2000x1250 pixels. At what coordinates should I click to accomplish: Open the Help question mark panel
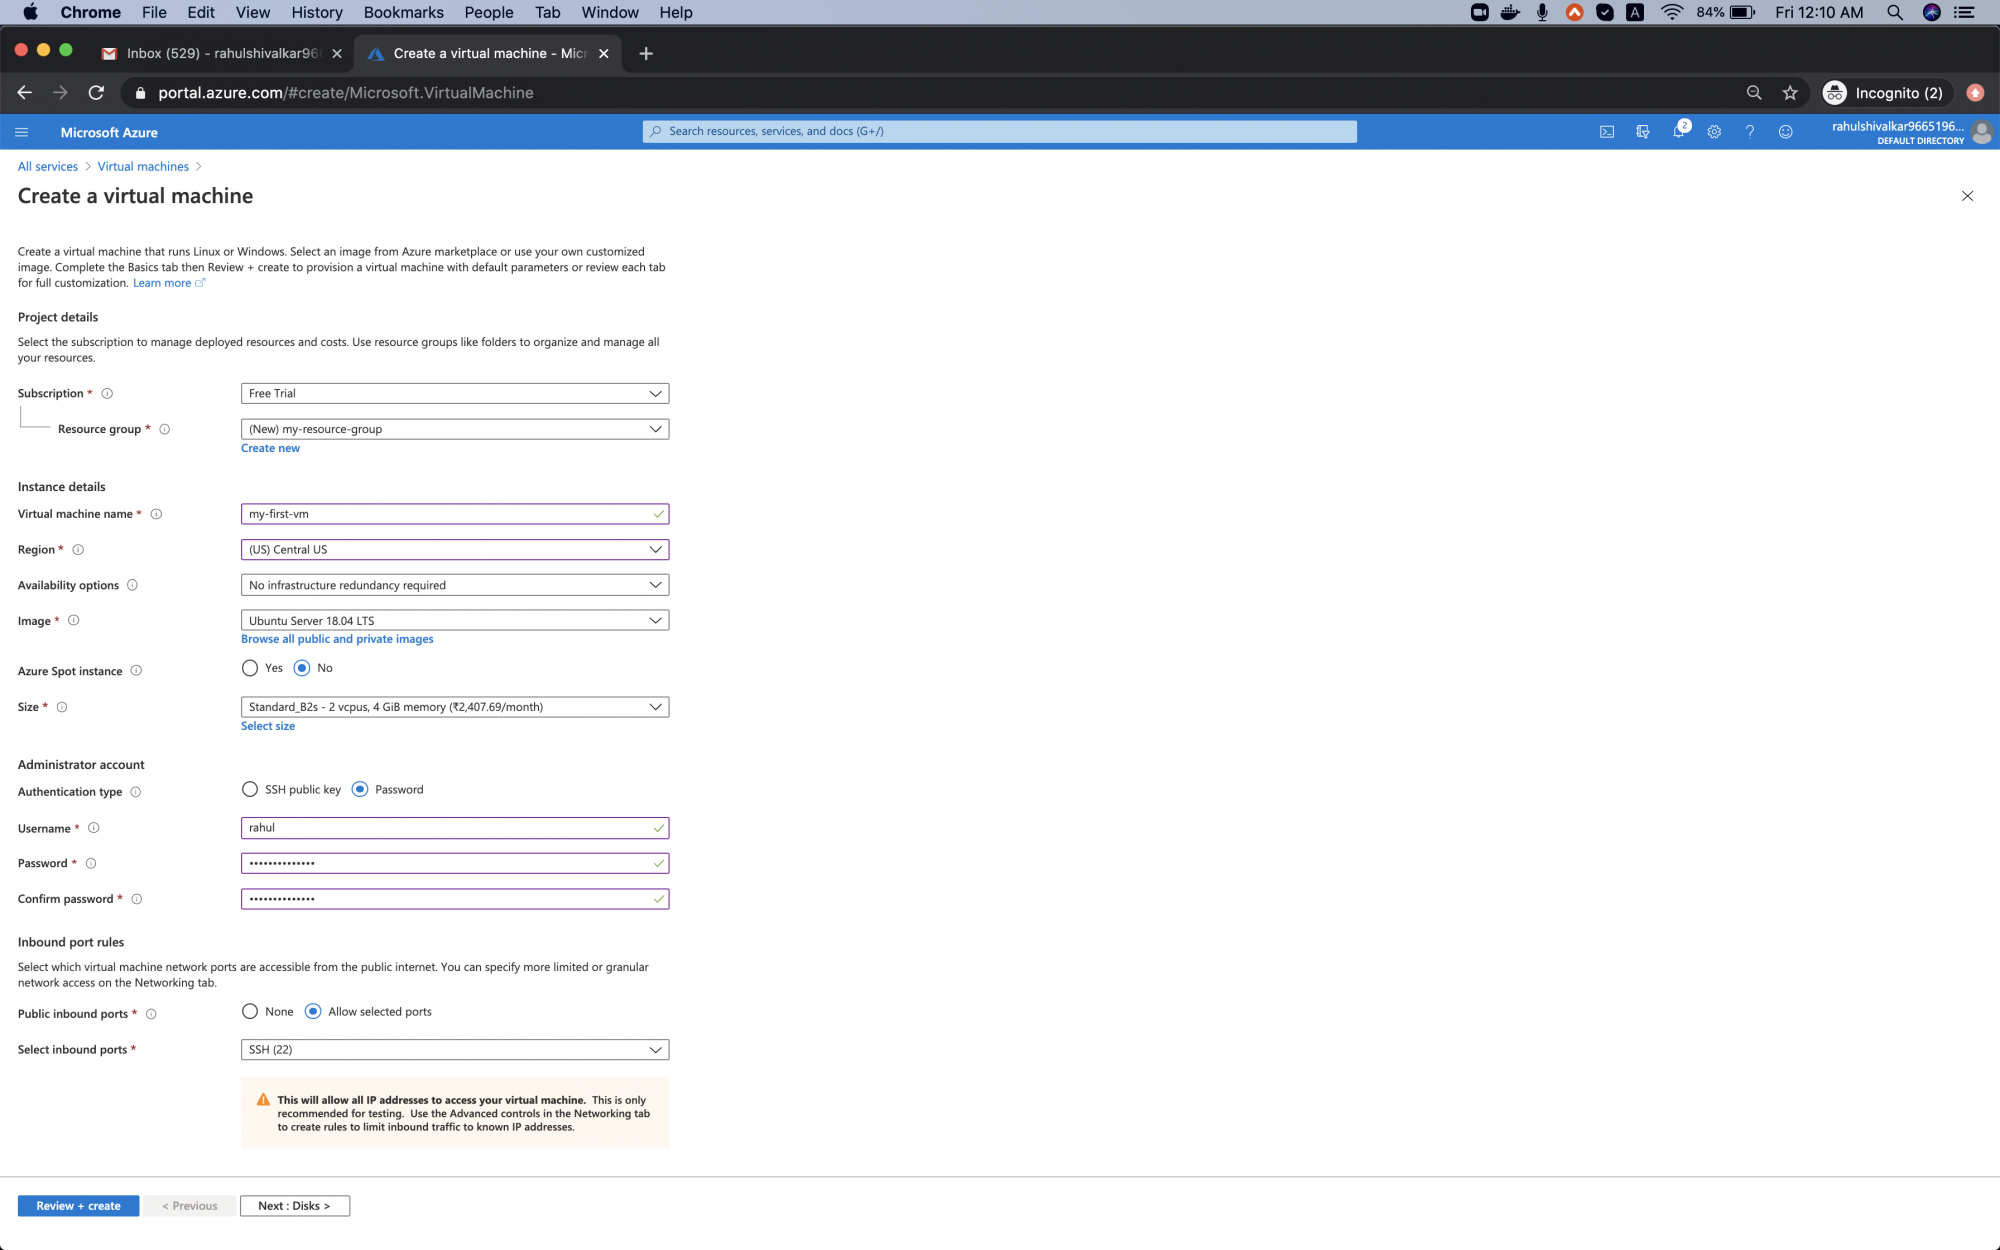point(1750,131)
